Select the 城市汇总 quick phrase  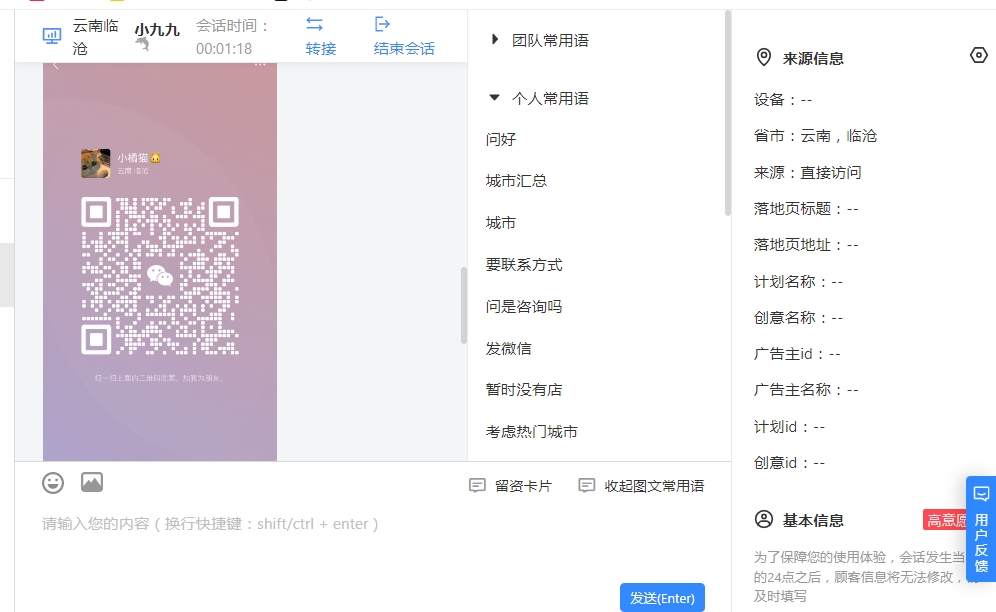pyautogui.click(x=516, y=181)
